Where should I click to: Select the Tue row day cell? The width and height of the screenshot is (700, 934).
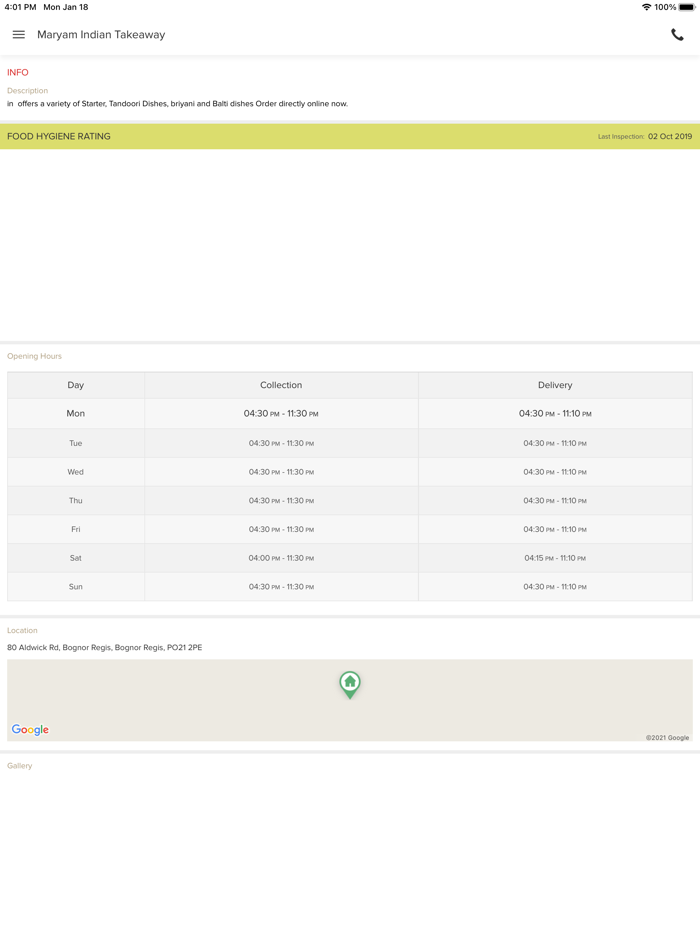(76, 443)
